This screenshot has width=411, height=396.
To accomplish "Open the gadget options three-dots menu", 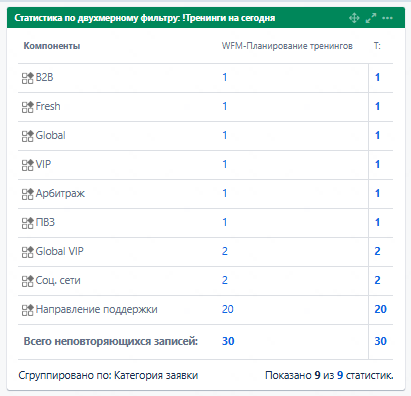I will 387,18.
